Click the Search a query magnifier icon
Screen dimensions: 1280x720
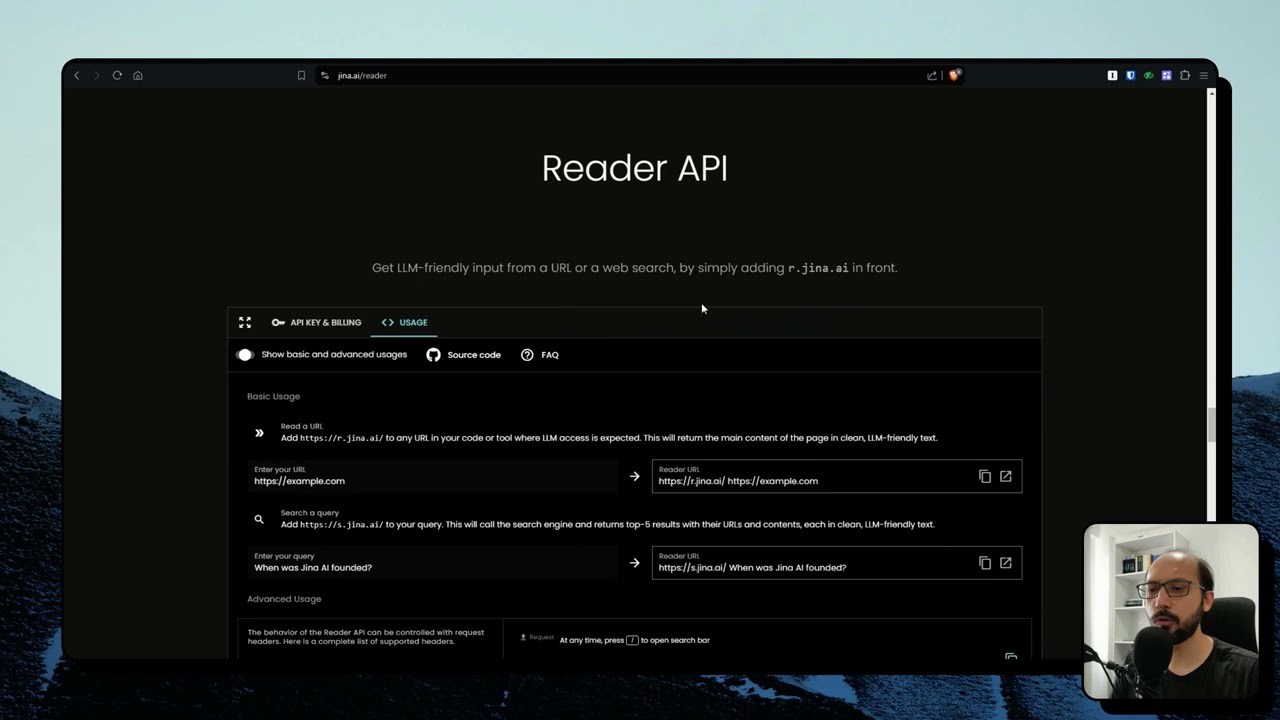point(259,519)
